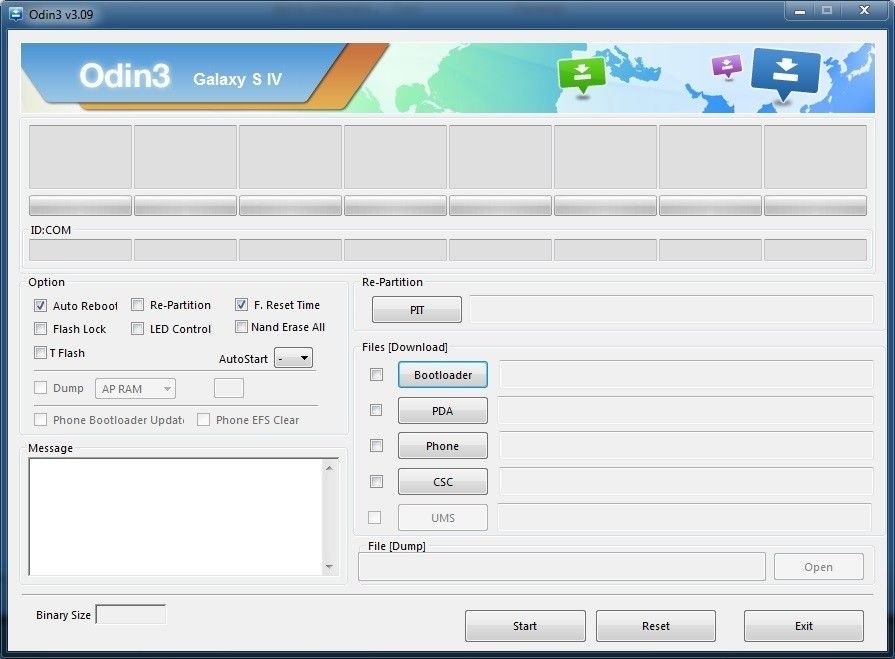Tick the checkbox next to Bootloader

(376, 374)
